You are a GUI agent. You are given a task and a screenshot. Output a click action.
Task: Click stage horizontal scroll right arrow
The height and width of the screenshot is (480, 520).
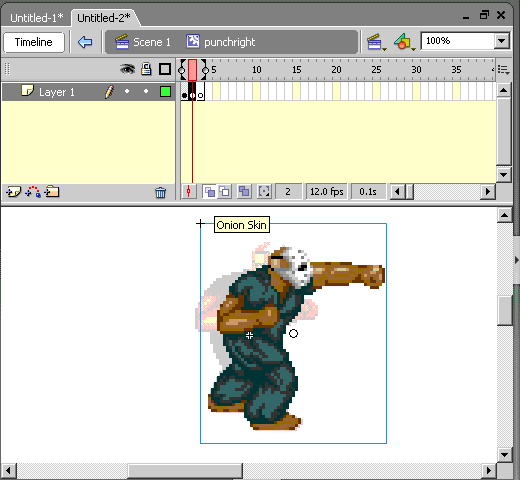pos(488,471)
